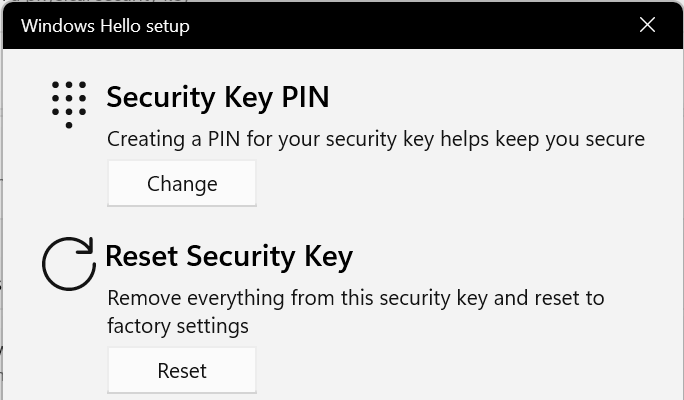Click the "factory settings" text line

coord(178,326)
